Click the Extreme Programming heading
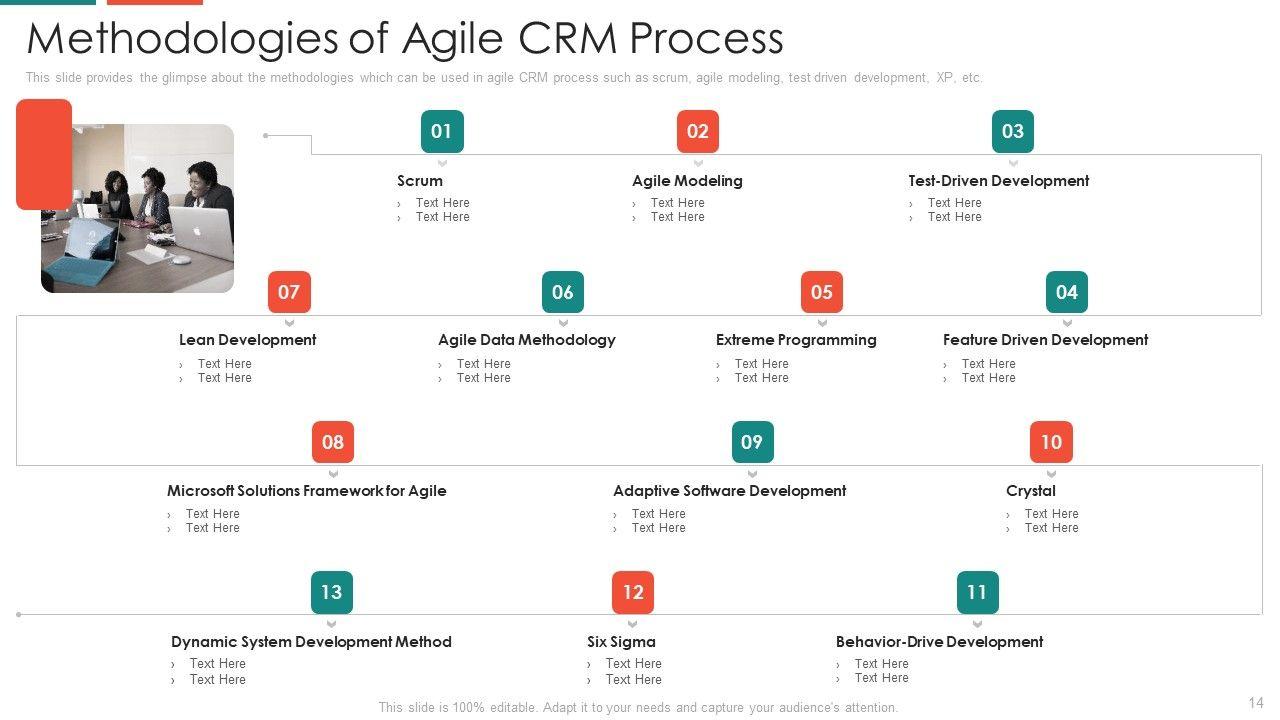This screenshot has width=1280, height=720. 796,340
